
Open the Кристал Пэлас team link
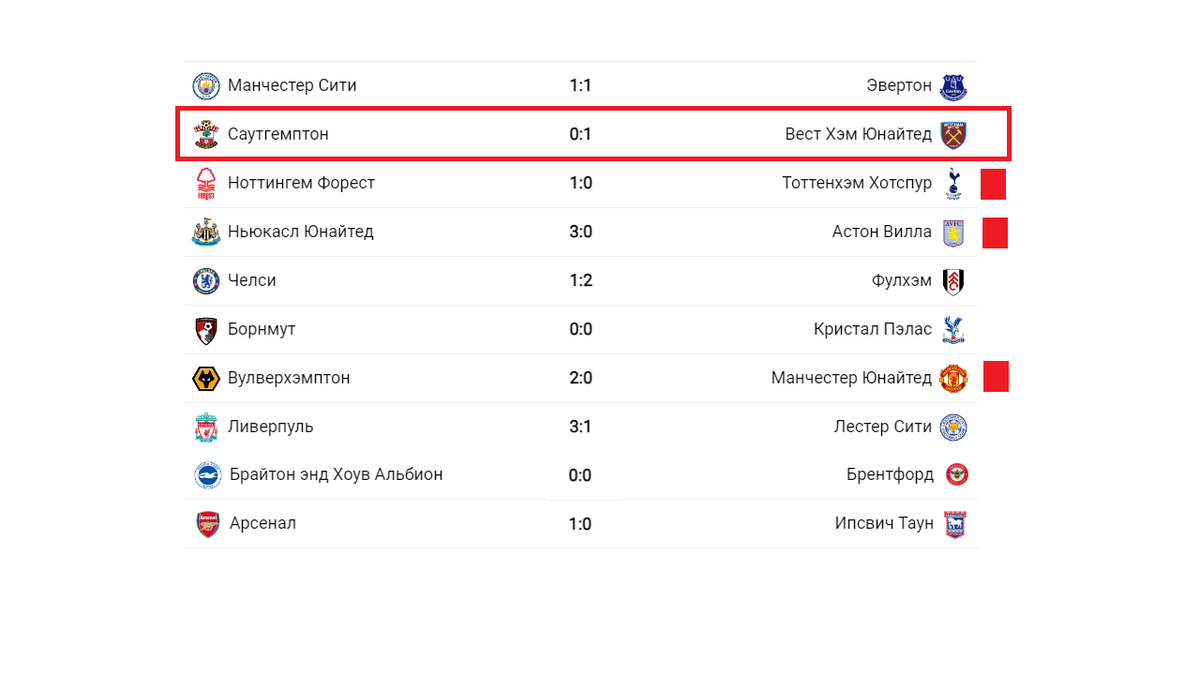click(873, 329)
